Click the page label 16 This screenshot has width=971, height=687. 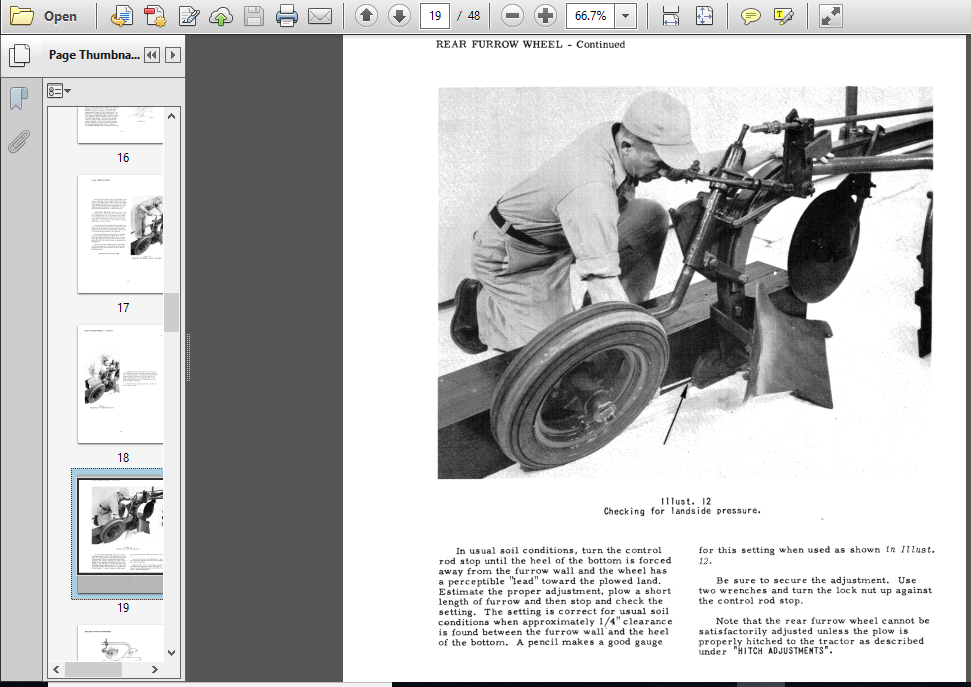click(123, 157)
